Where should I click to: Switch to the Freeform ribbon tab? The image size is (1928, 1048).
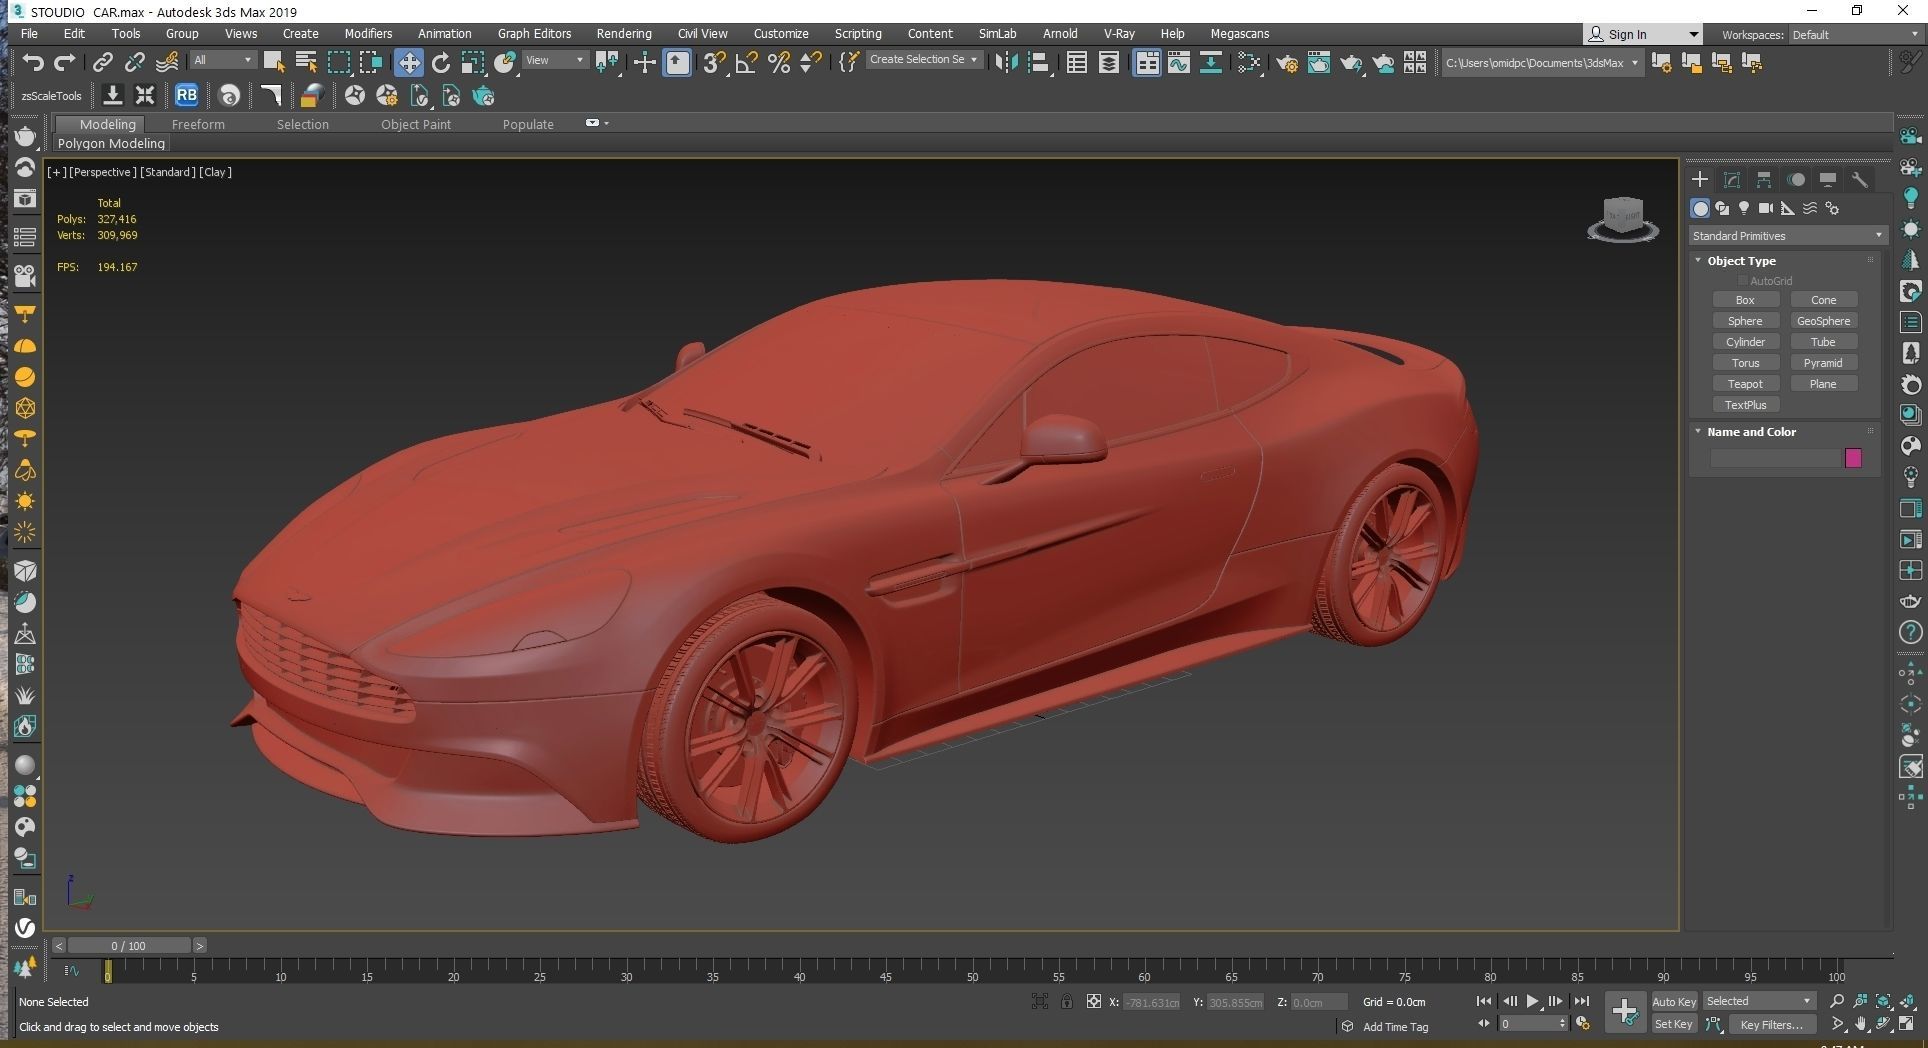[x=198, y=124]
